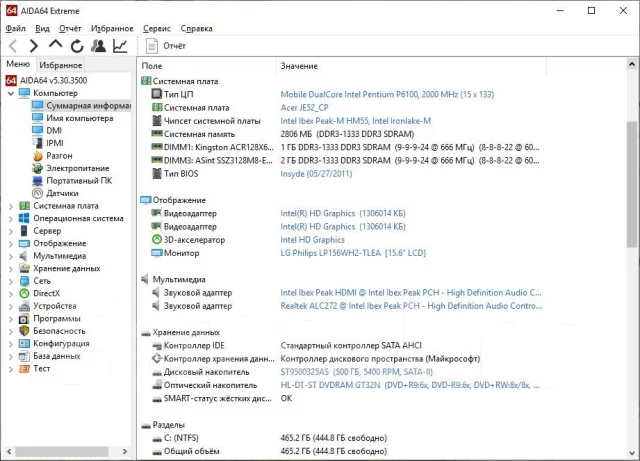Open the Intel Ibex Peak-M HM55 chipset link

pyautogui.click(x=356, y=121)
